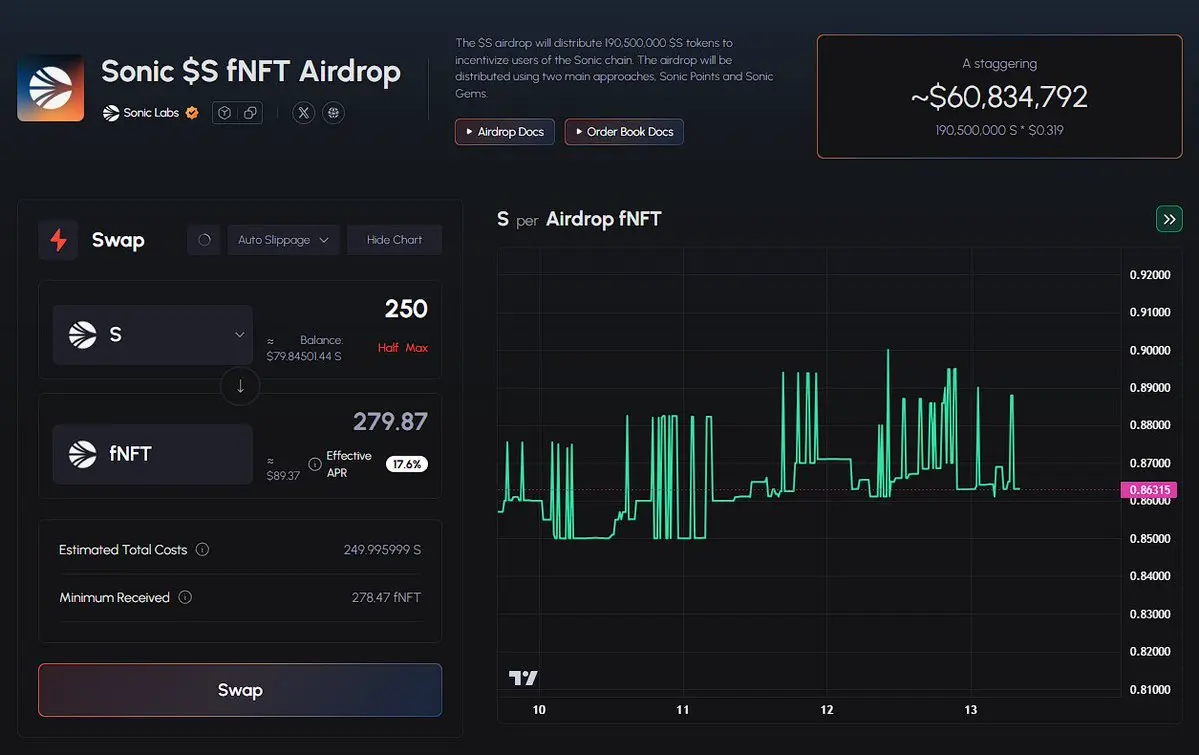Open the Auto Slippage dropdown
1199x755 pixels.
283,239
